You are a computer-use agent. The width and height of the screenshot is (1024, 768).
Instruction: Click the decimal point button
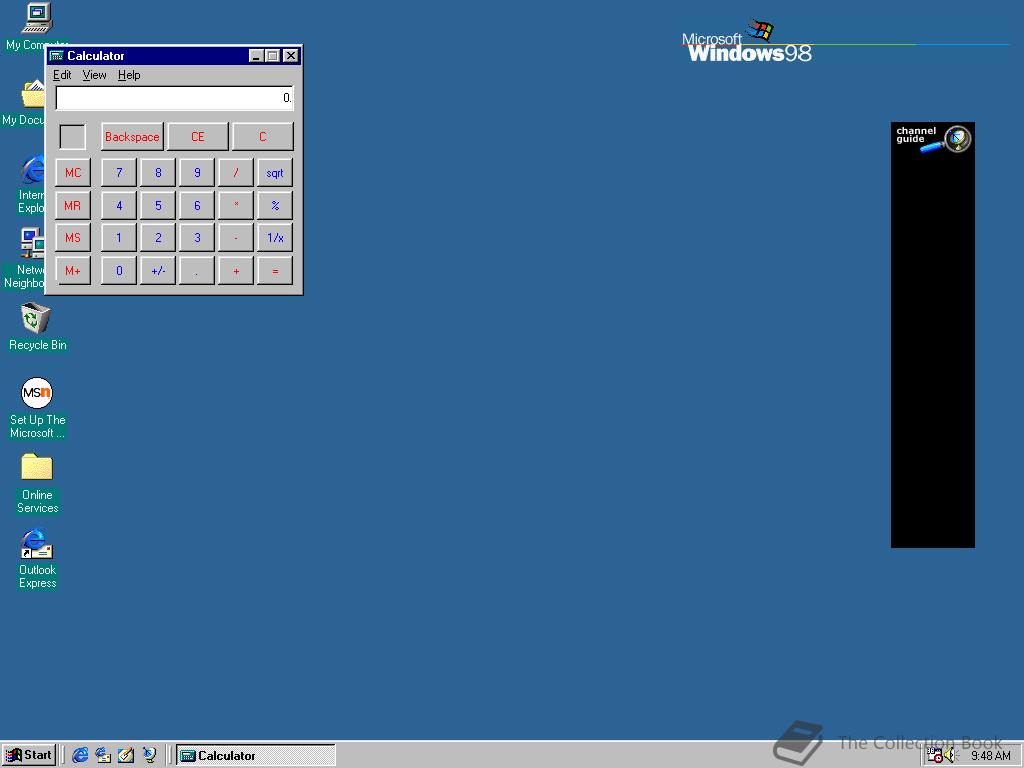197,270
